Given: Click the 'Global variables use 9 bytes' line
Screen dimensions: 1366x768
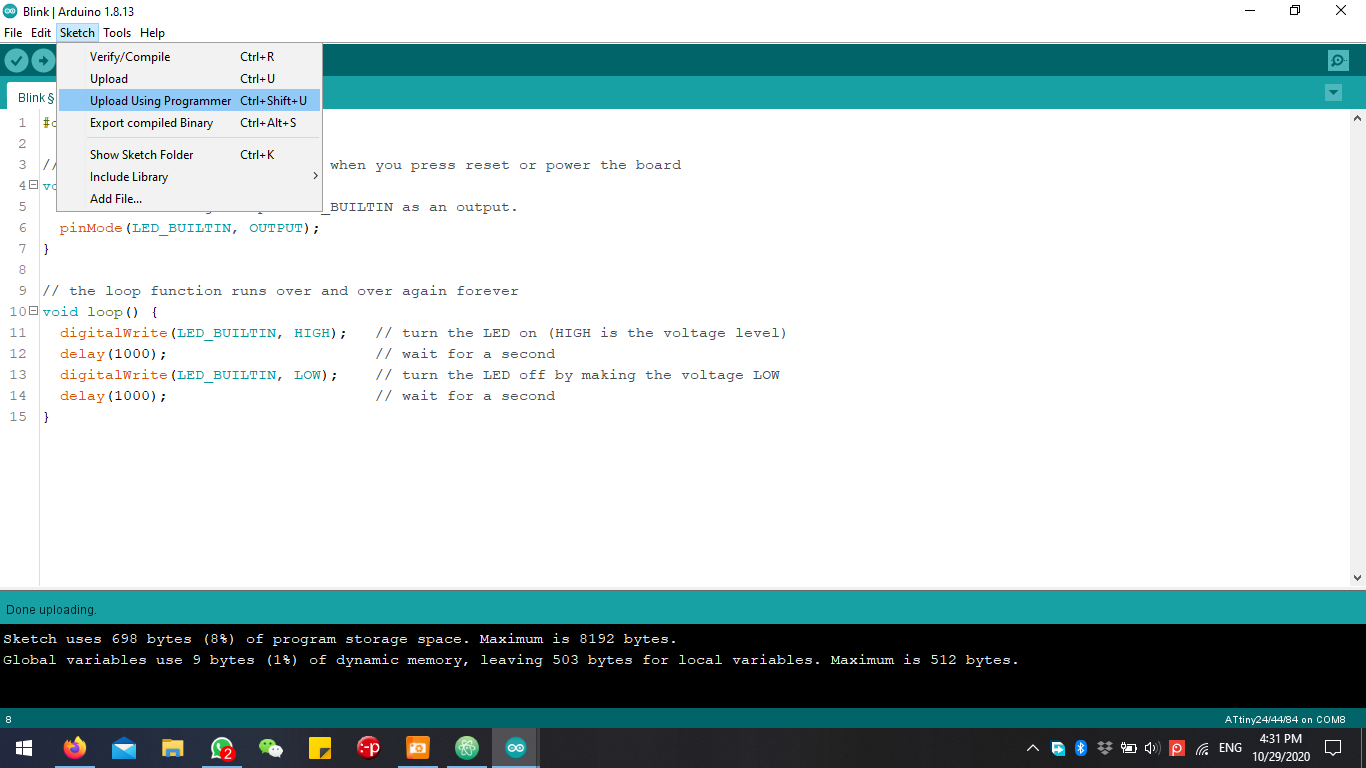Looking at the screenshot, I should click(511, 660).
